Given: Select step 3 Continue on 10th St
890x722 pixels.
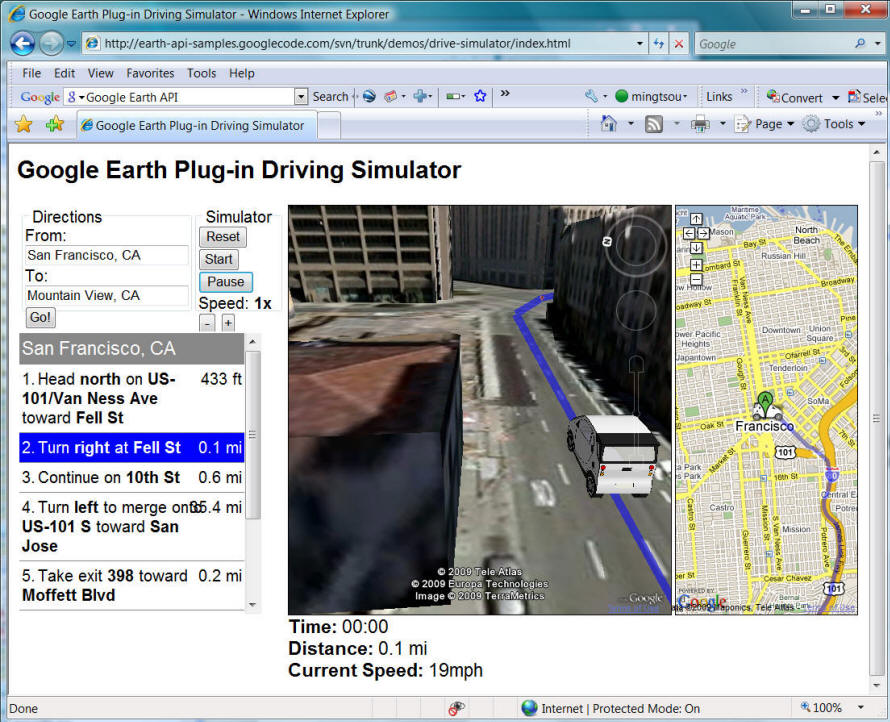Looking at the screenshot, I should tap(132, 477).
